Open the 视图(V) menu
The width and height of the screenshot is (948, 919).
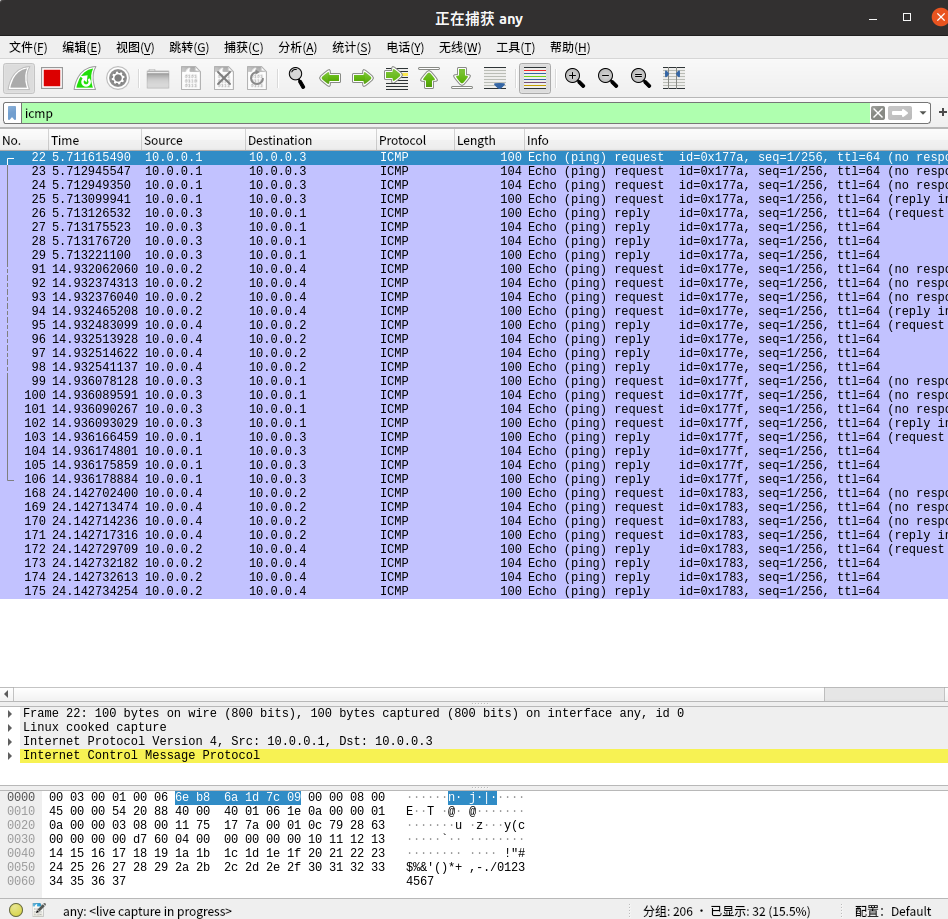click(135, 48)
